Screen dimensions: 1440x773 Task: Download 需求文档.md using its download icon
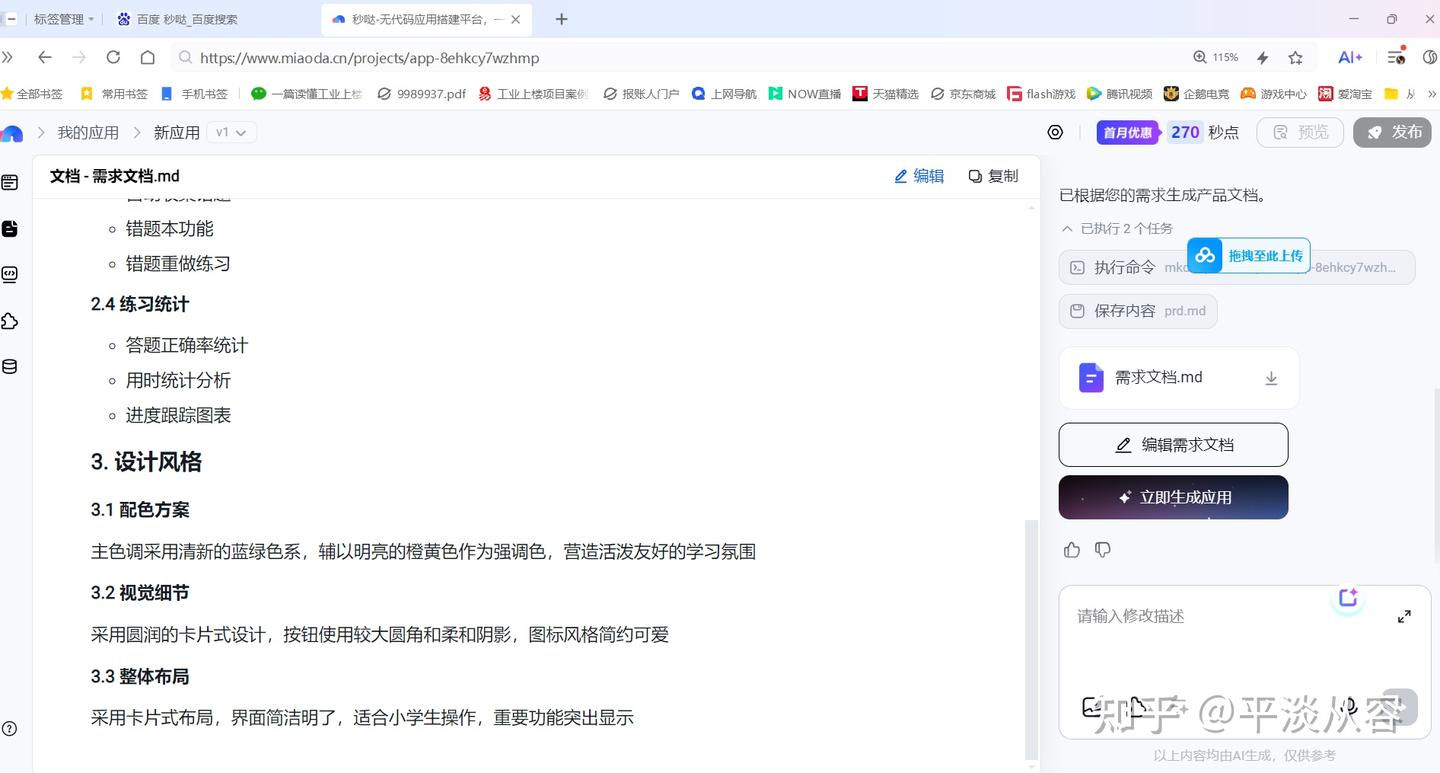(1271, 378)
